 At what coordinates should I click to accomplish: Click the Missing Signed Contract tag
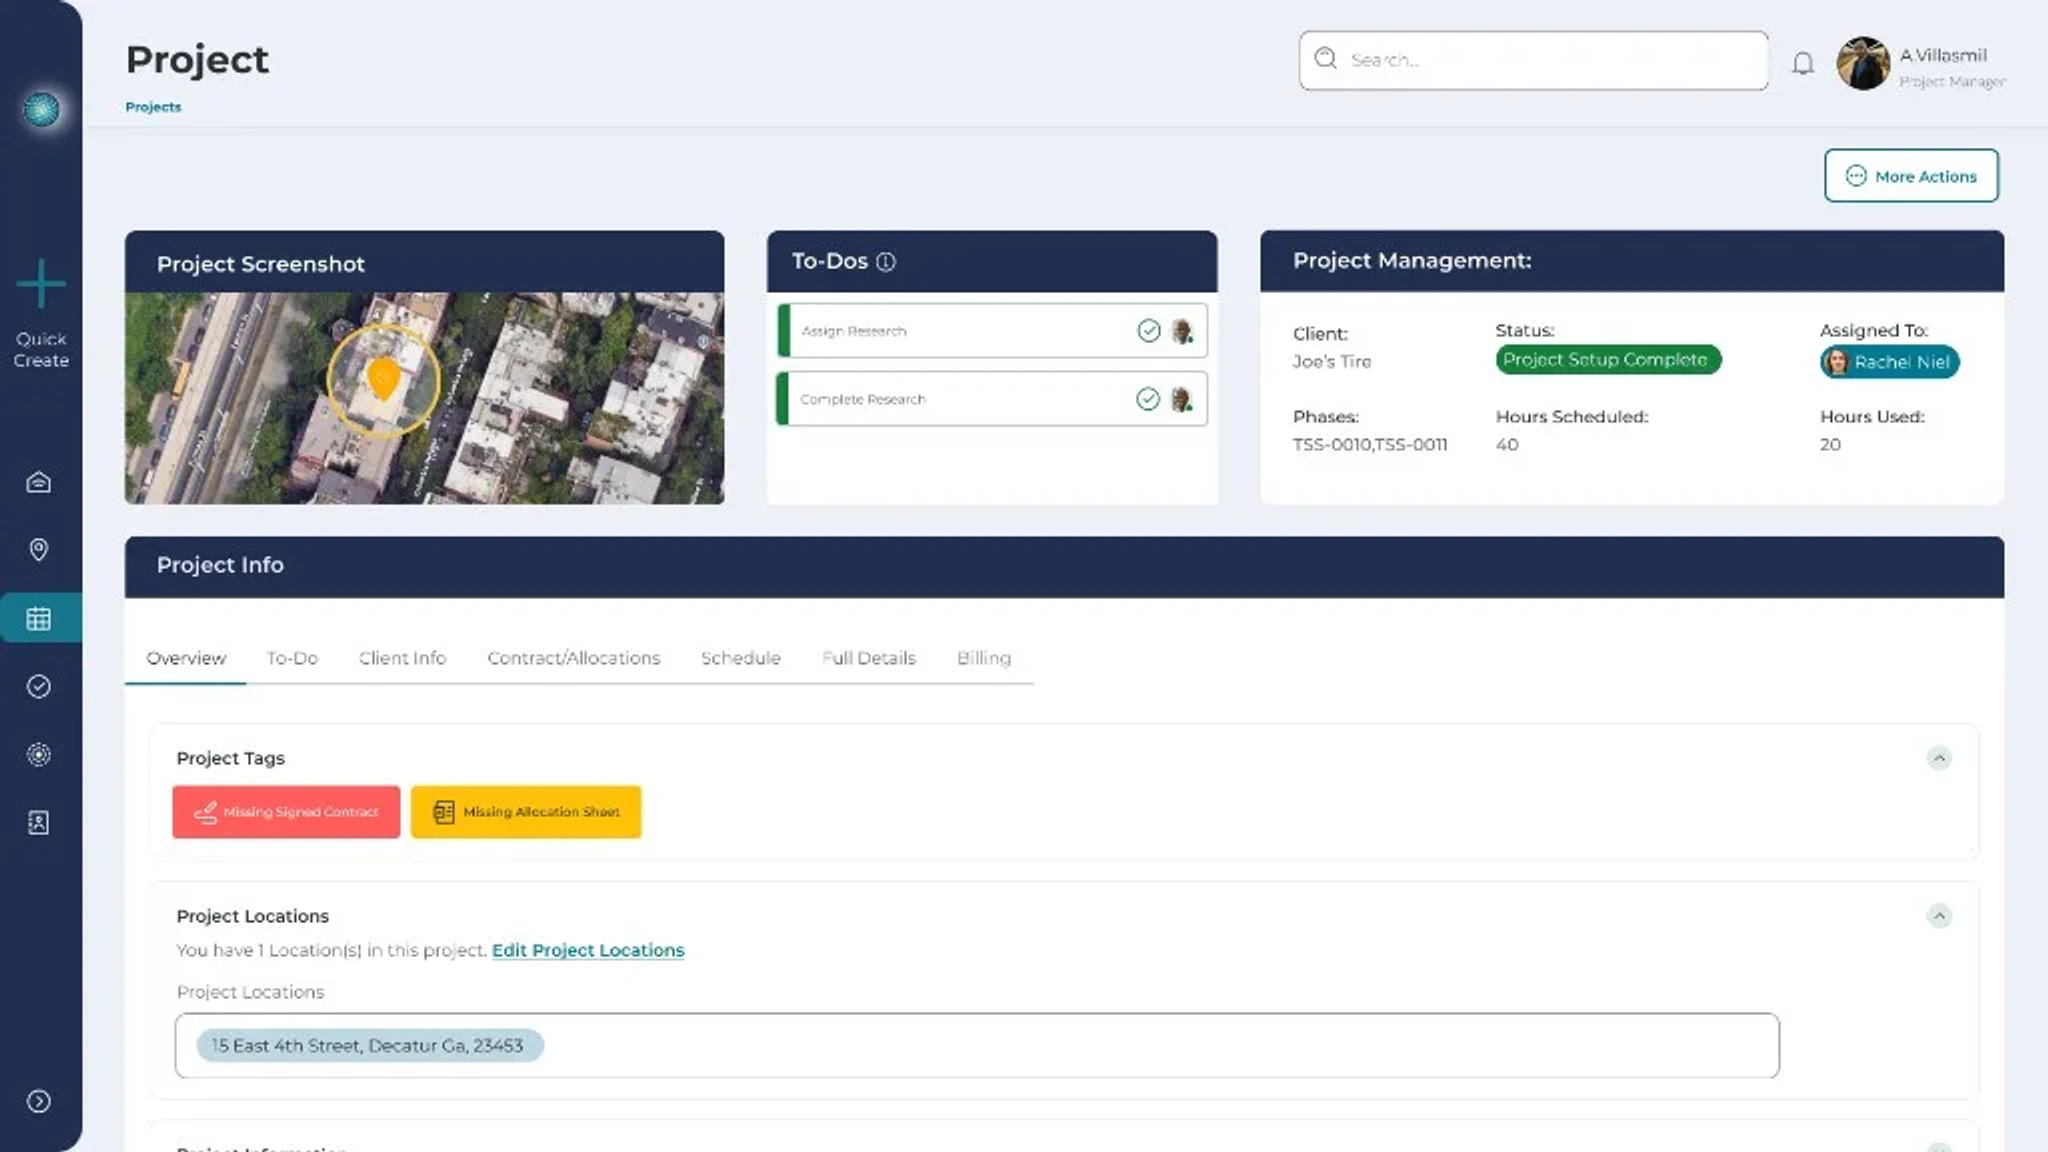[x=286, y=812]
